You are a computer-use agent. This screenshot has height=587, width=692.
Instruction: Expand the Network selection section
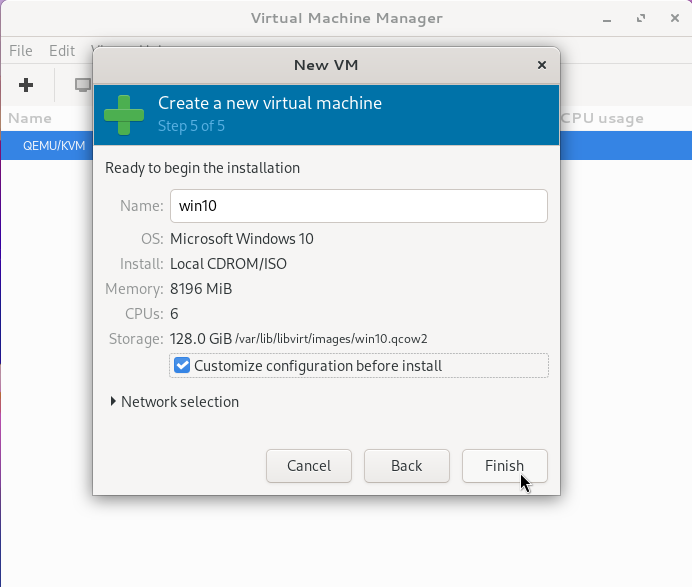click(x=175, y=402)
